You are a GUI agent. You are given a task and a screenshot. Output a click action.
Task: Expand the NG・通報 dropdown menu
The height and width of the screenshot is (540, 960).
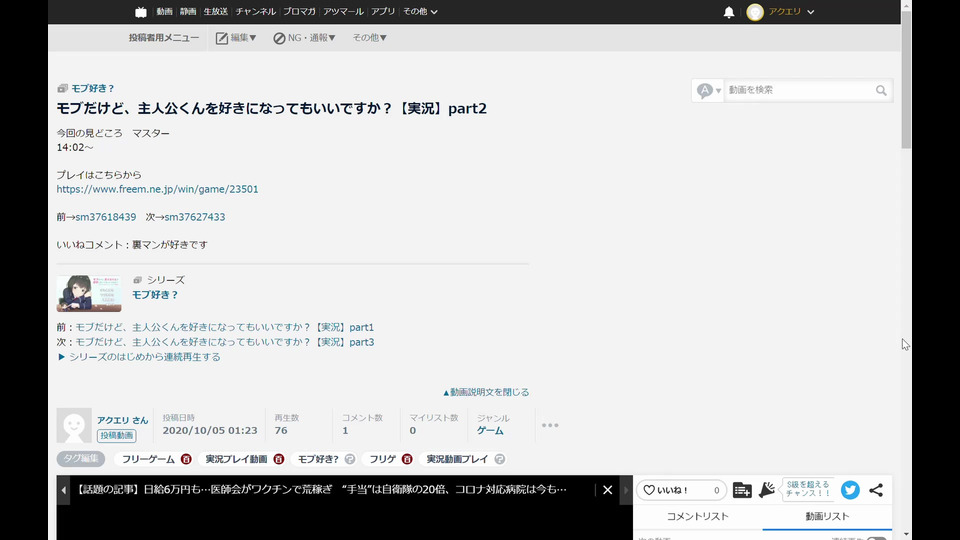coord(304,38)
